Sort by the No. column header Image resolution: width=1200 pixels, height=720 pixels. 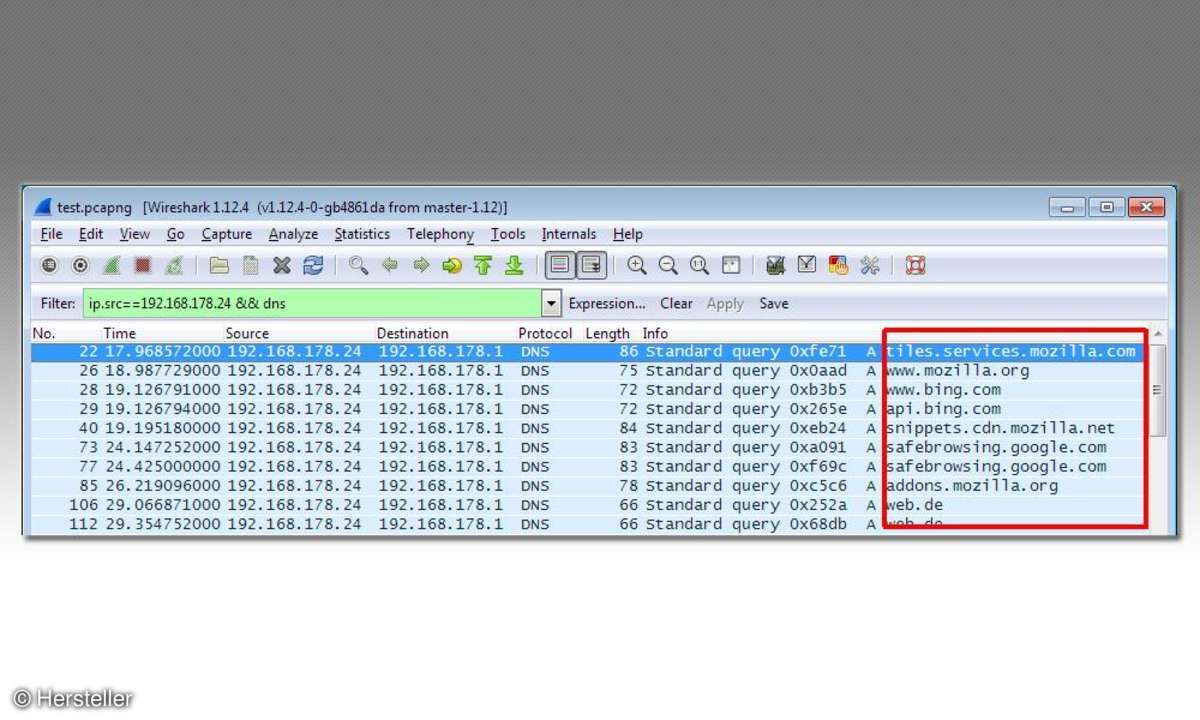pos(44,333)
